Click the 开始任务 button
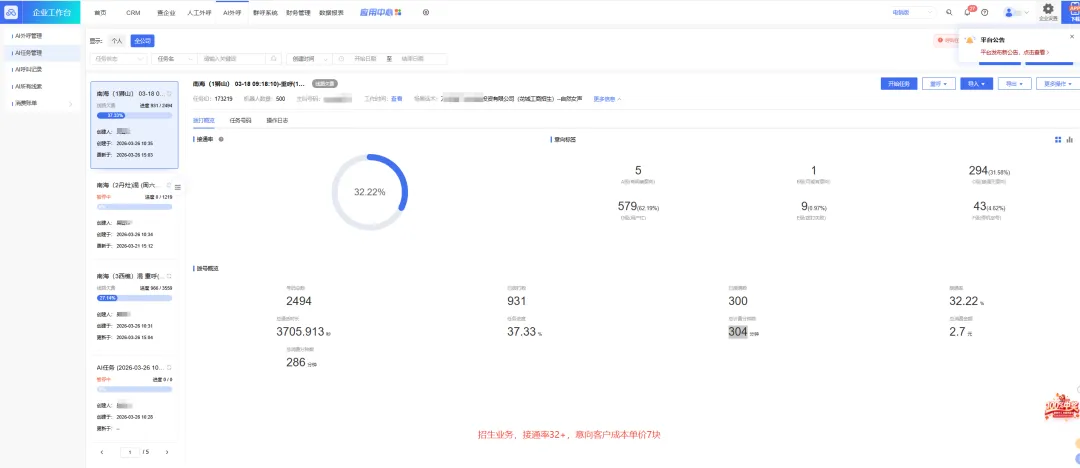 (x=899, y=83)
